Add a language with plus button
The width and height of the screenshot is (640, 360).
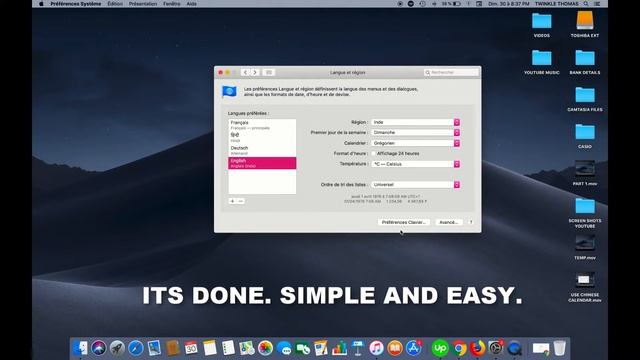point(232,201)
